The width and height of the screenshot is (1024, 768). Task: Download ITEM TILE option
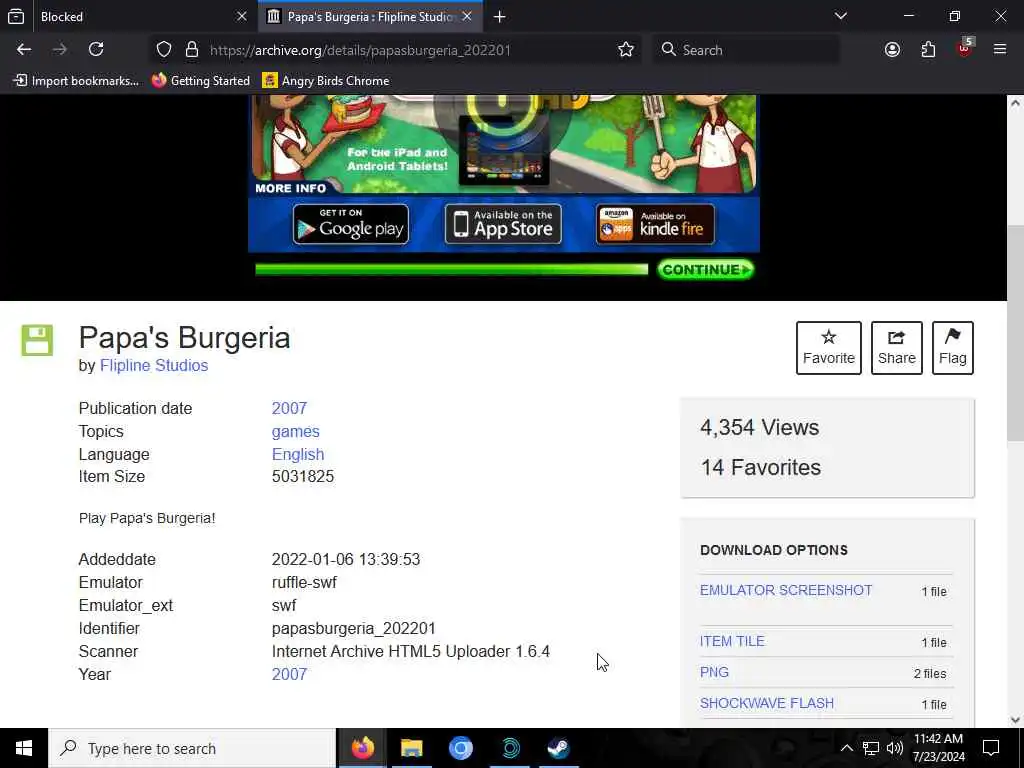732,641
